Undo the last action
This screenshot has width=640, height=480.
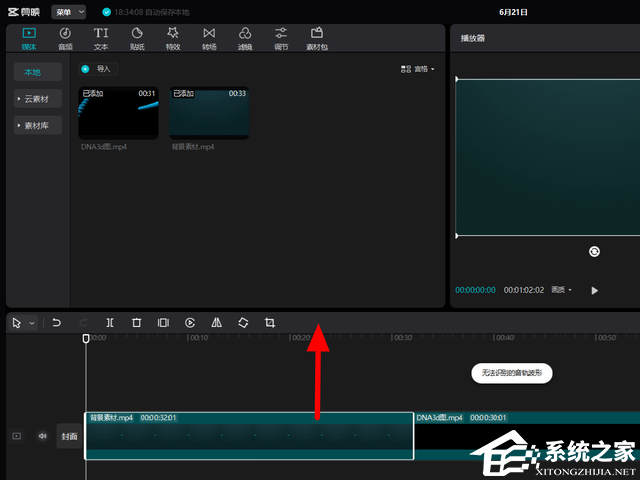[x=56, y=323]
